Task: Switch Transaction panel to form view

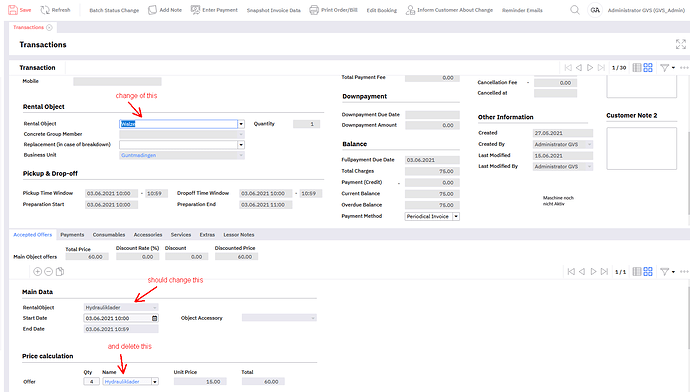Action: pos(648,68)
